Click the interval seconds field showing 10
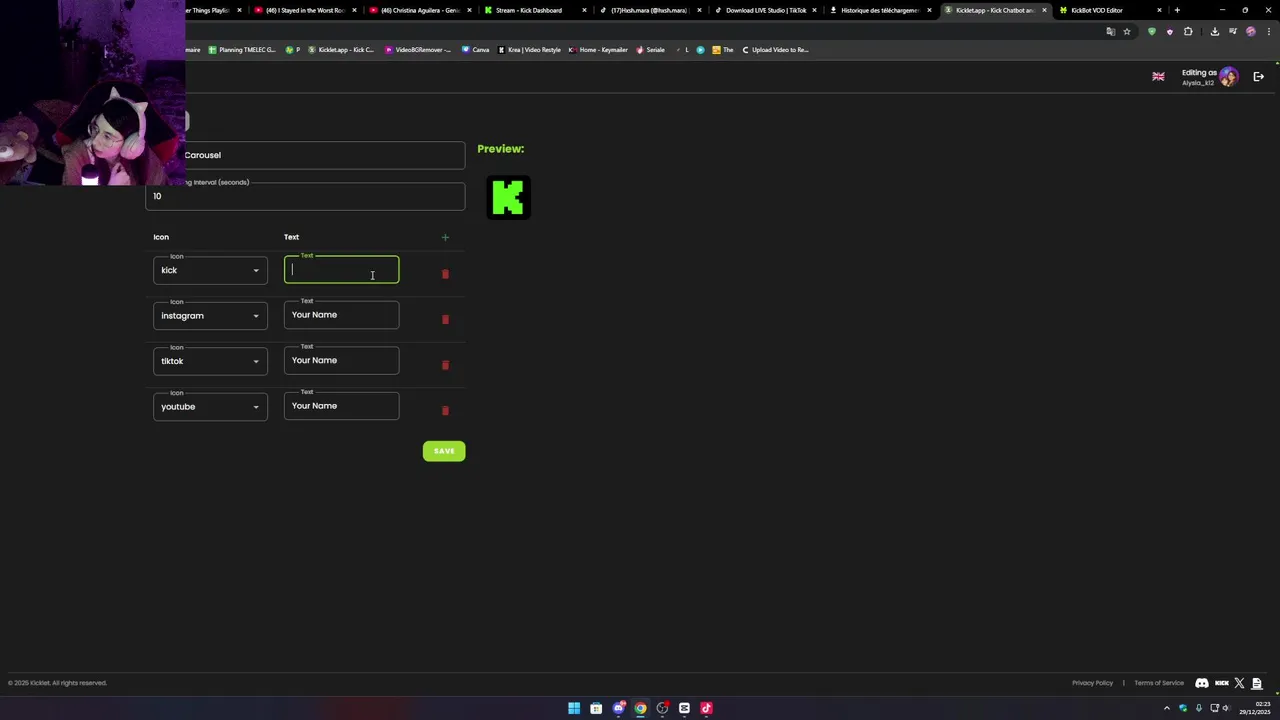Screen dimensions: 1280x720 [305, 196]
